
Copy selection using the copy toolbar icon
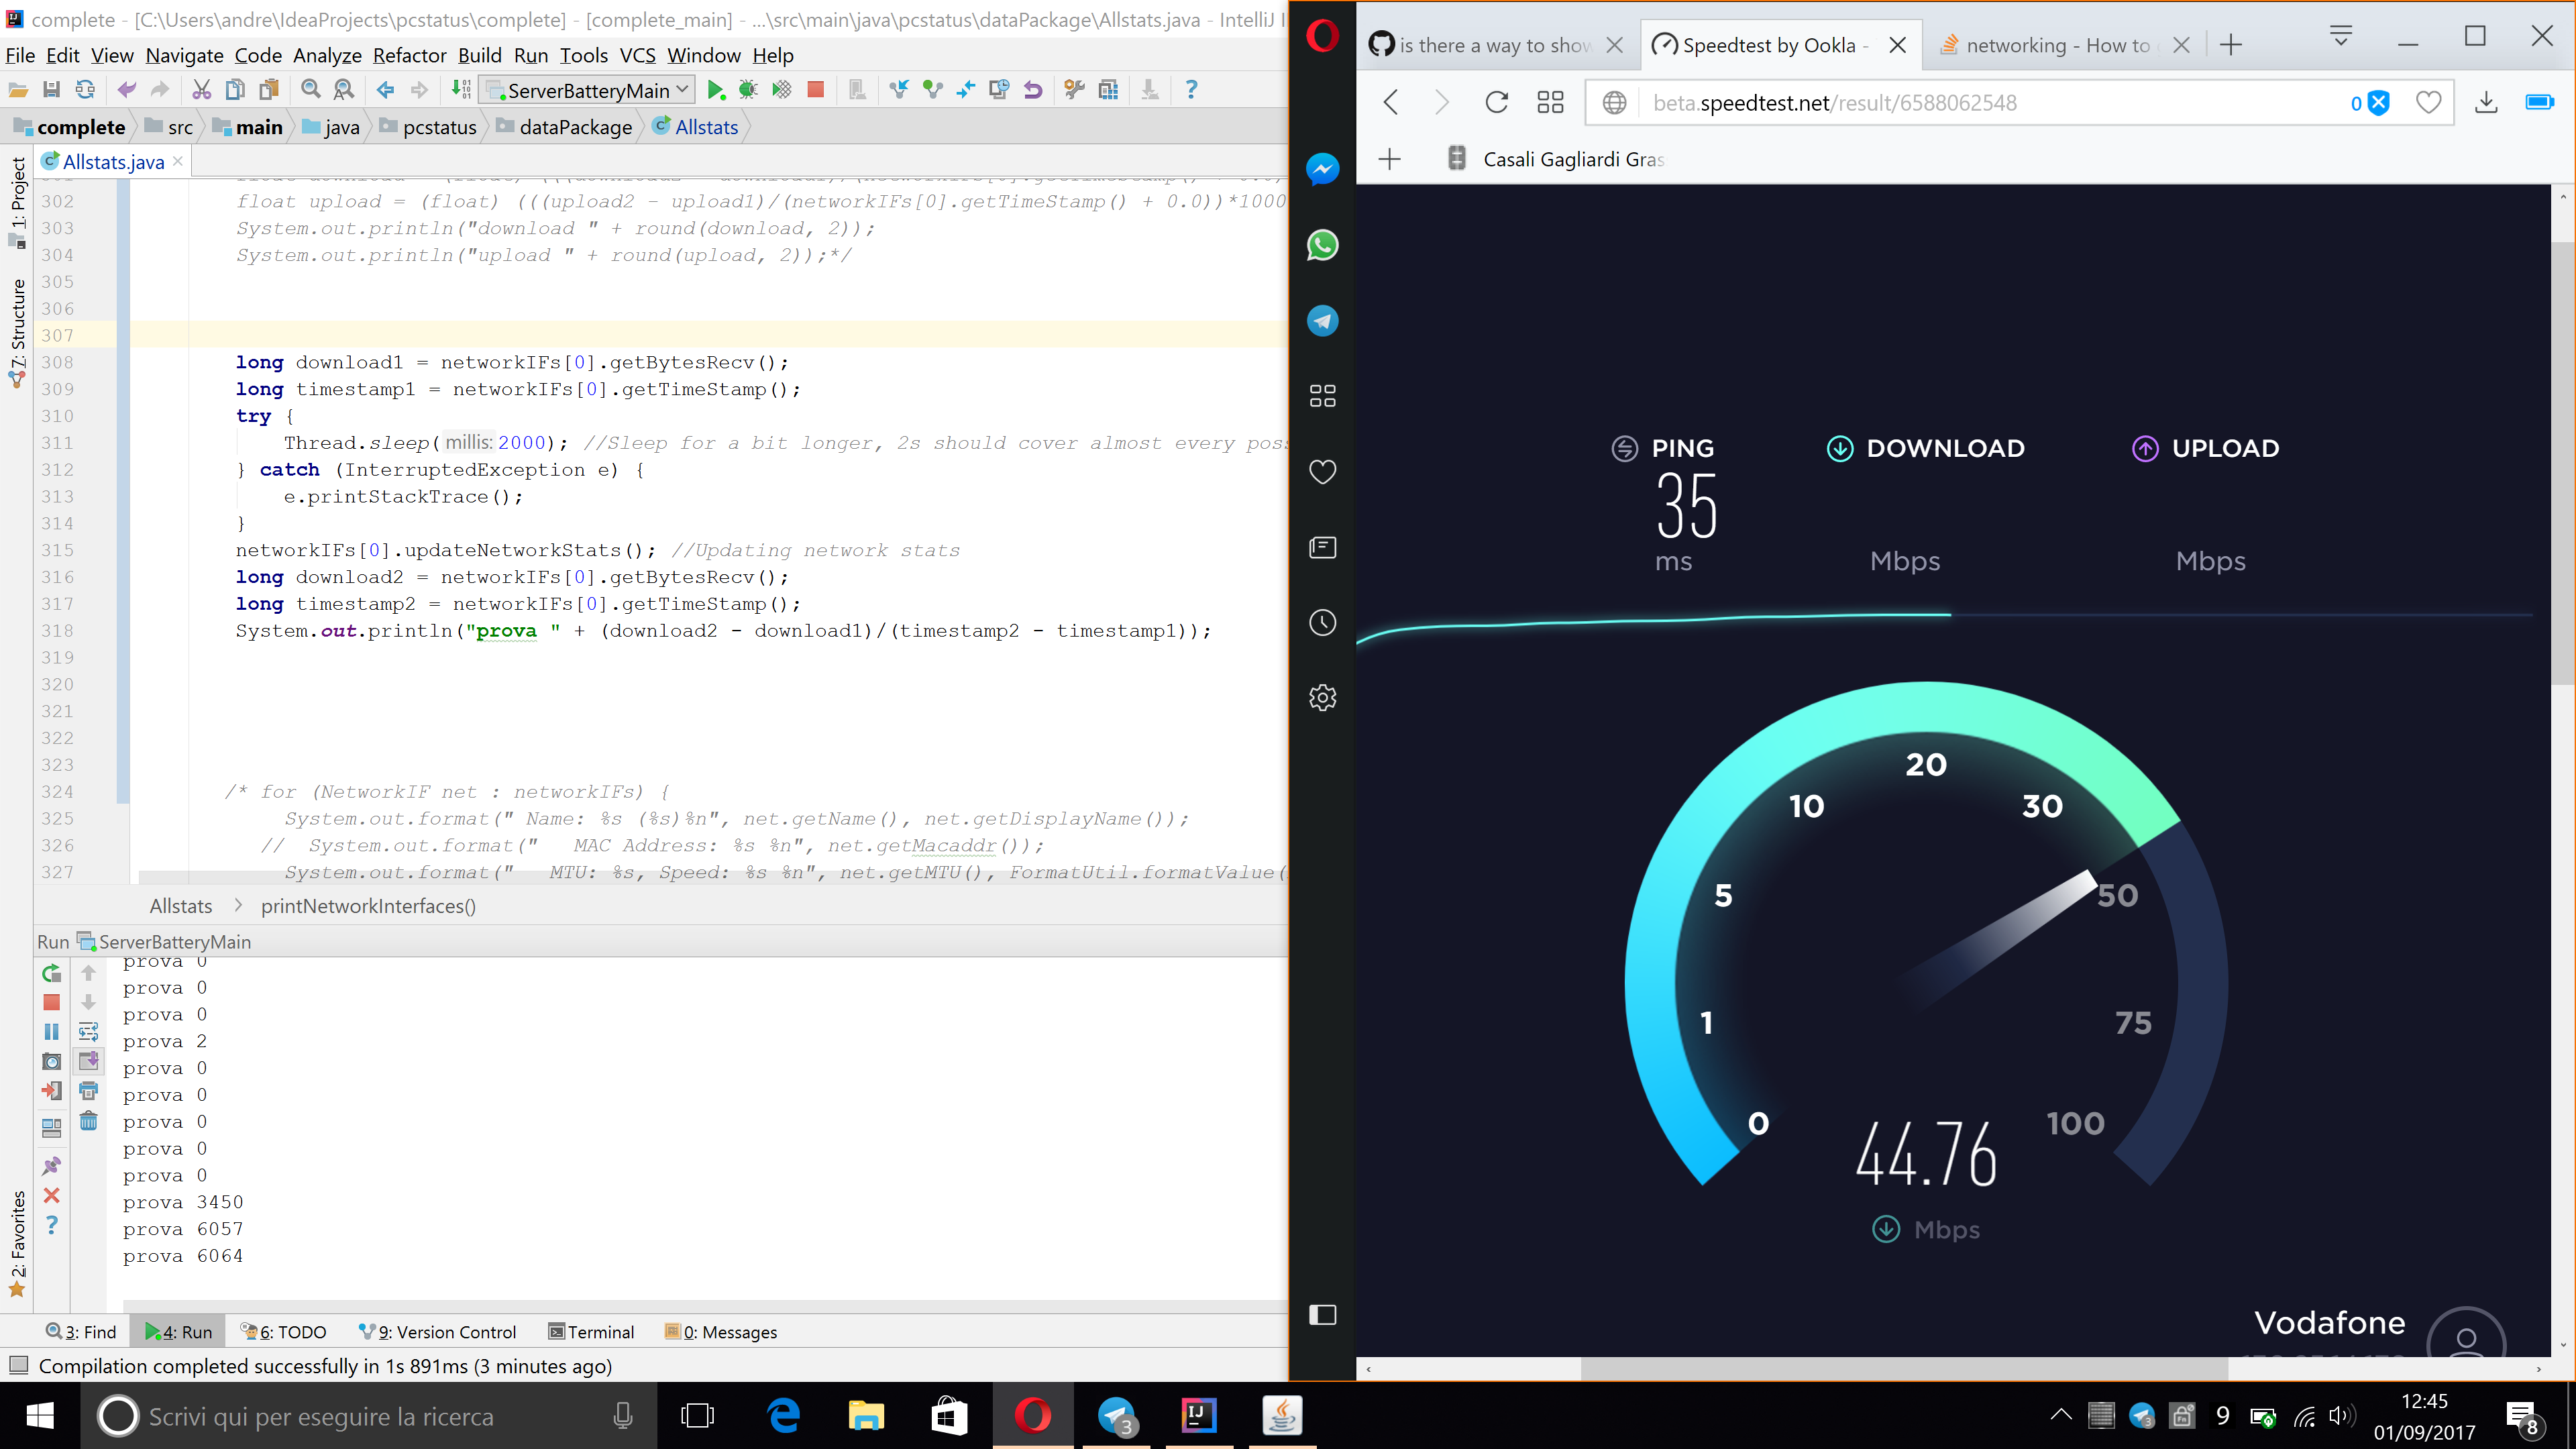(x=235, y=90)
